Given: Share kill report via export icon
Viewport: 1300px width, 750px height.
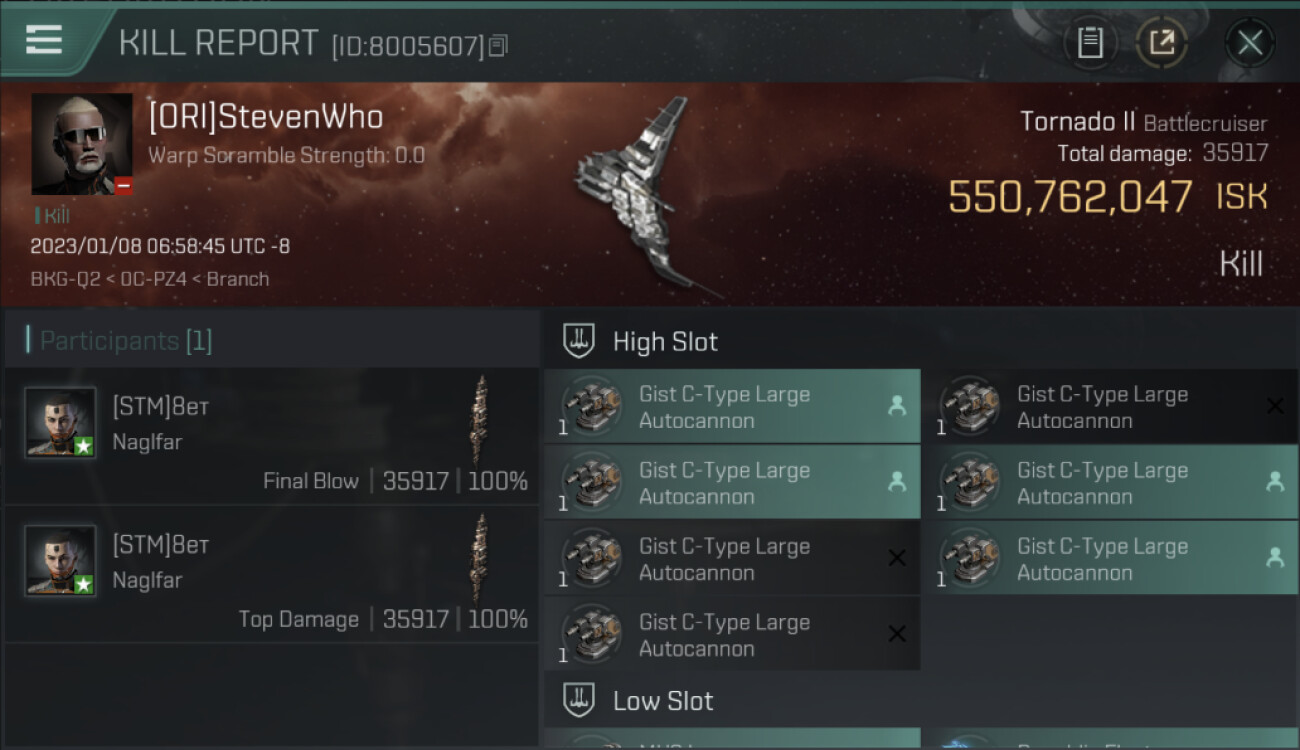Looking at the screenshot, I should [x=1162, y=43].
